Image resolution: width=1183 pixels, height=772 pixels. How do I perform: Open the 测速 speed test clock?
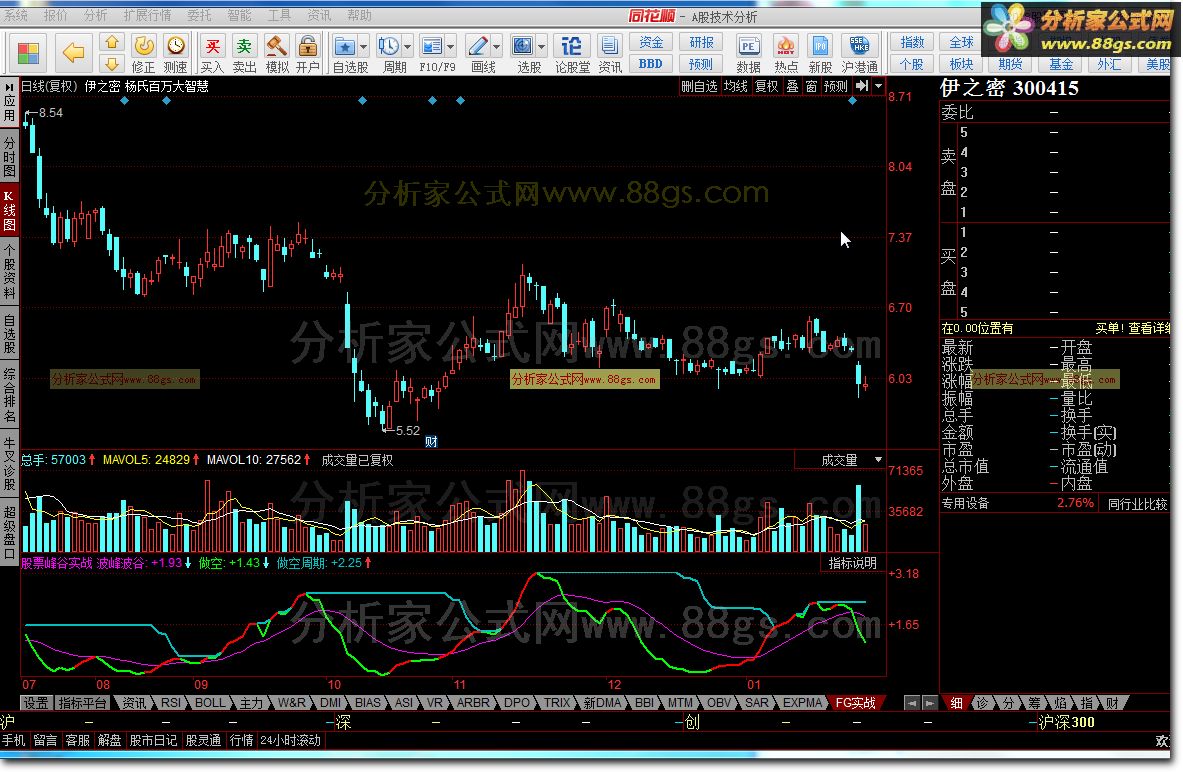click(x=176, y=54)
